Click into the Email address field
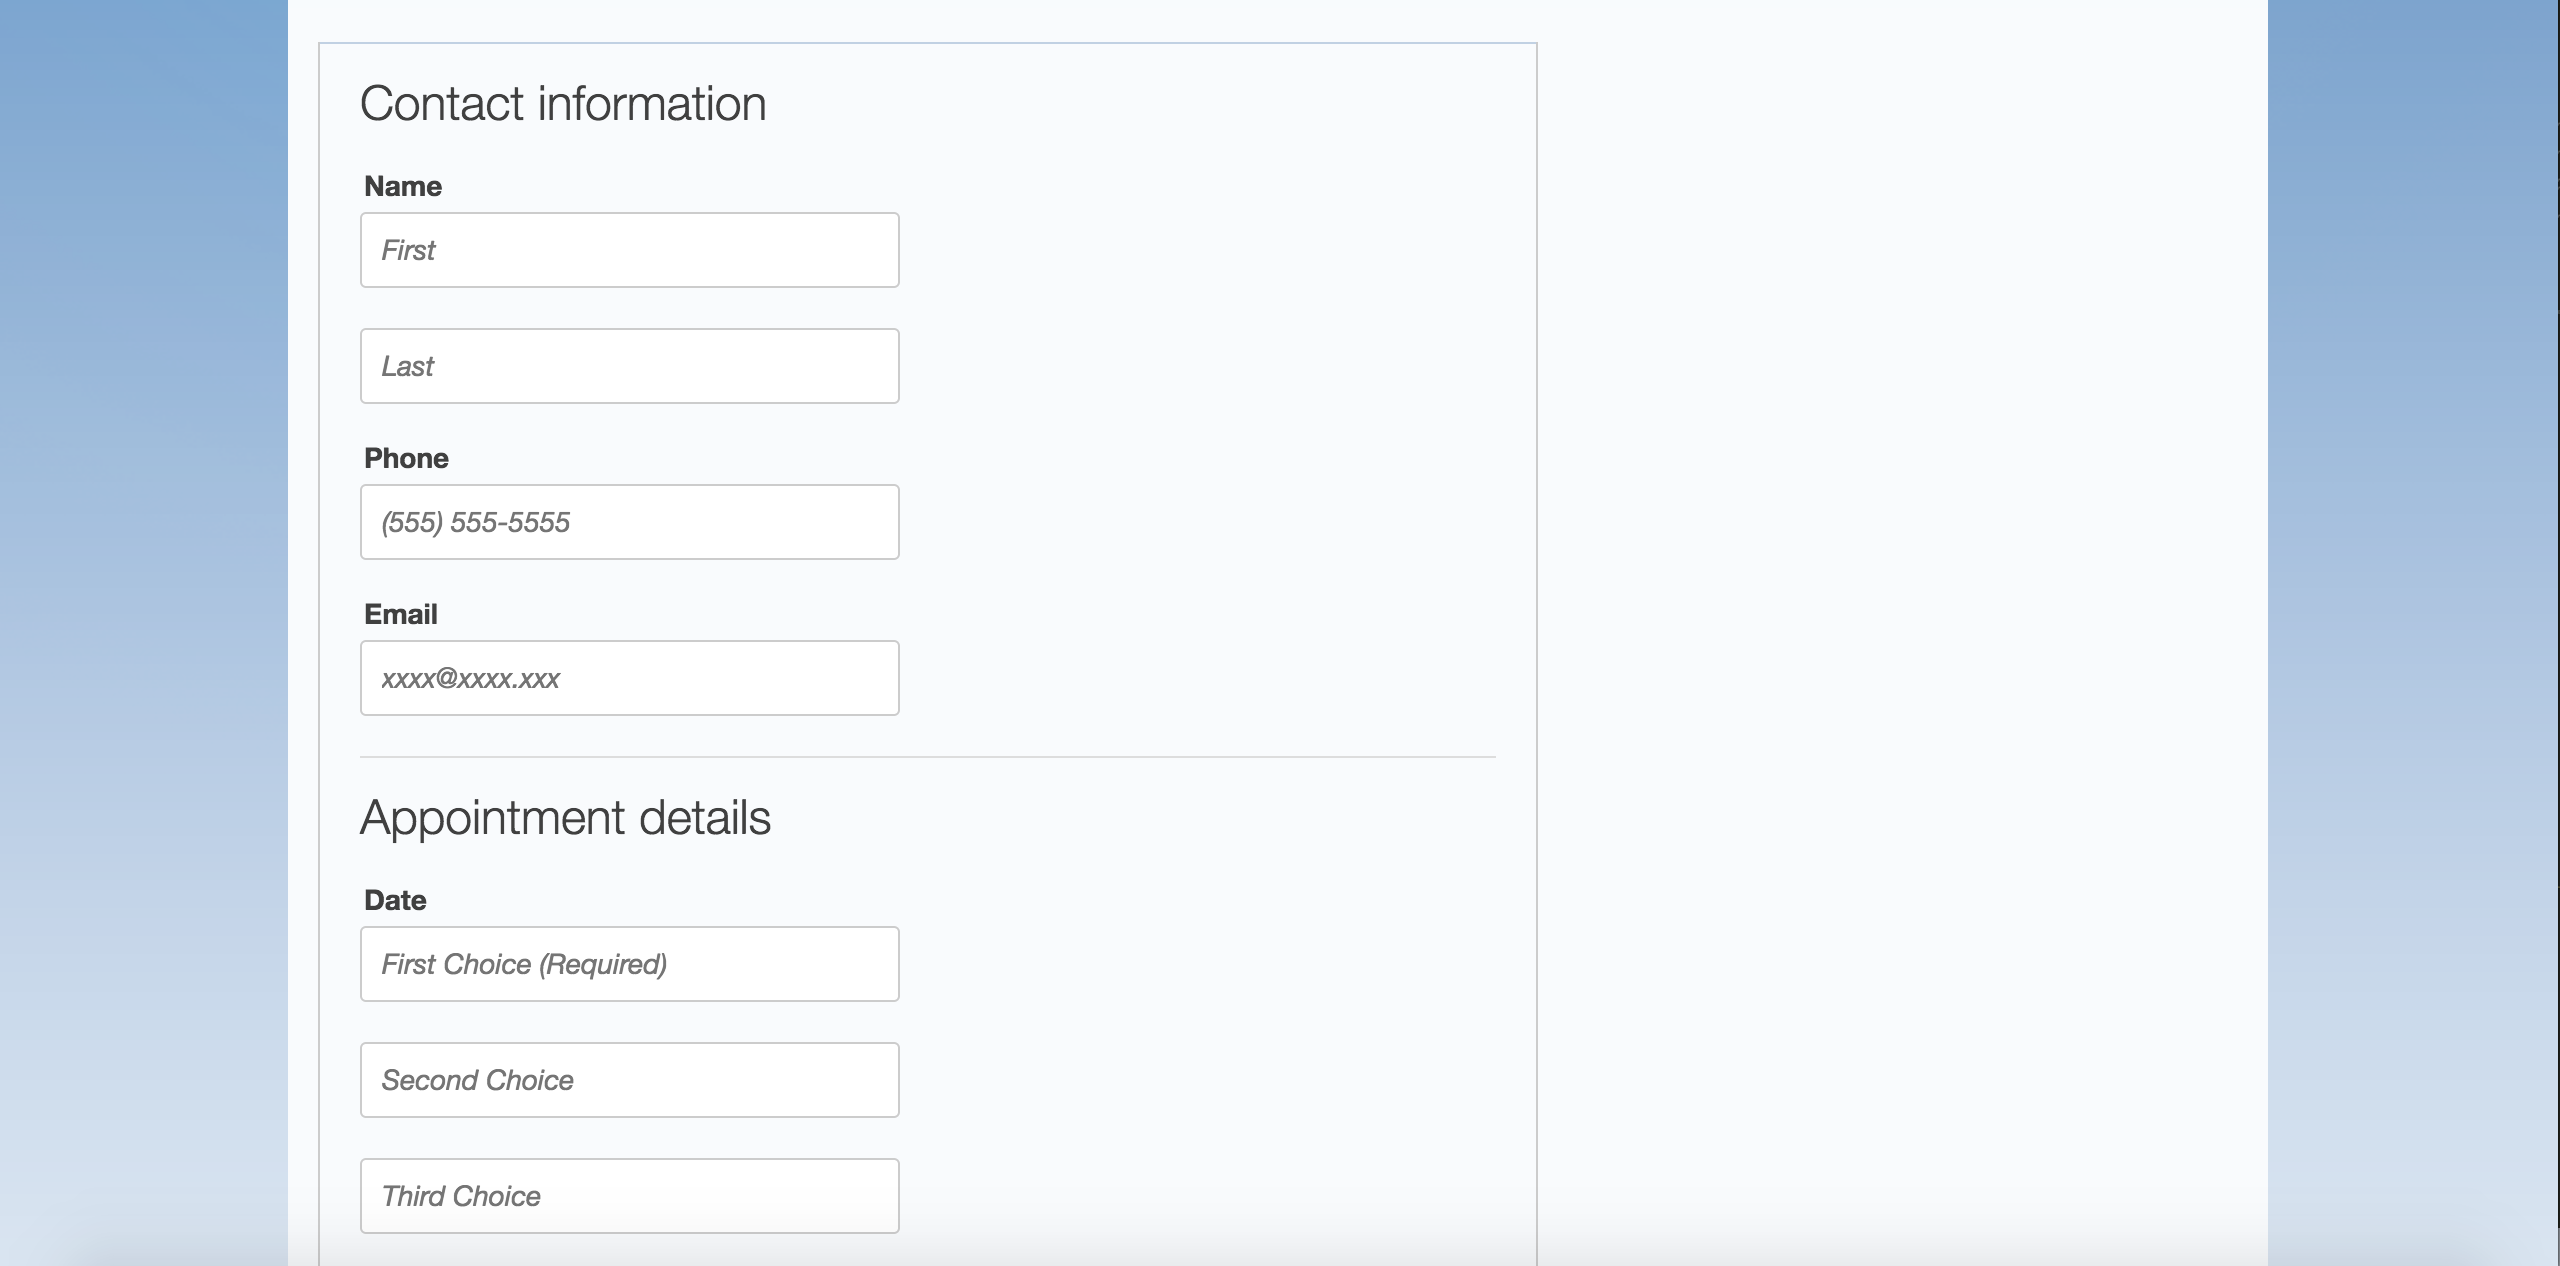The height and width of the screenshot is (1266, 2560). click(630, 678)
